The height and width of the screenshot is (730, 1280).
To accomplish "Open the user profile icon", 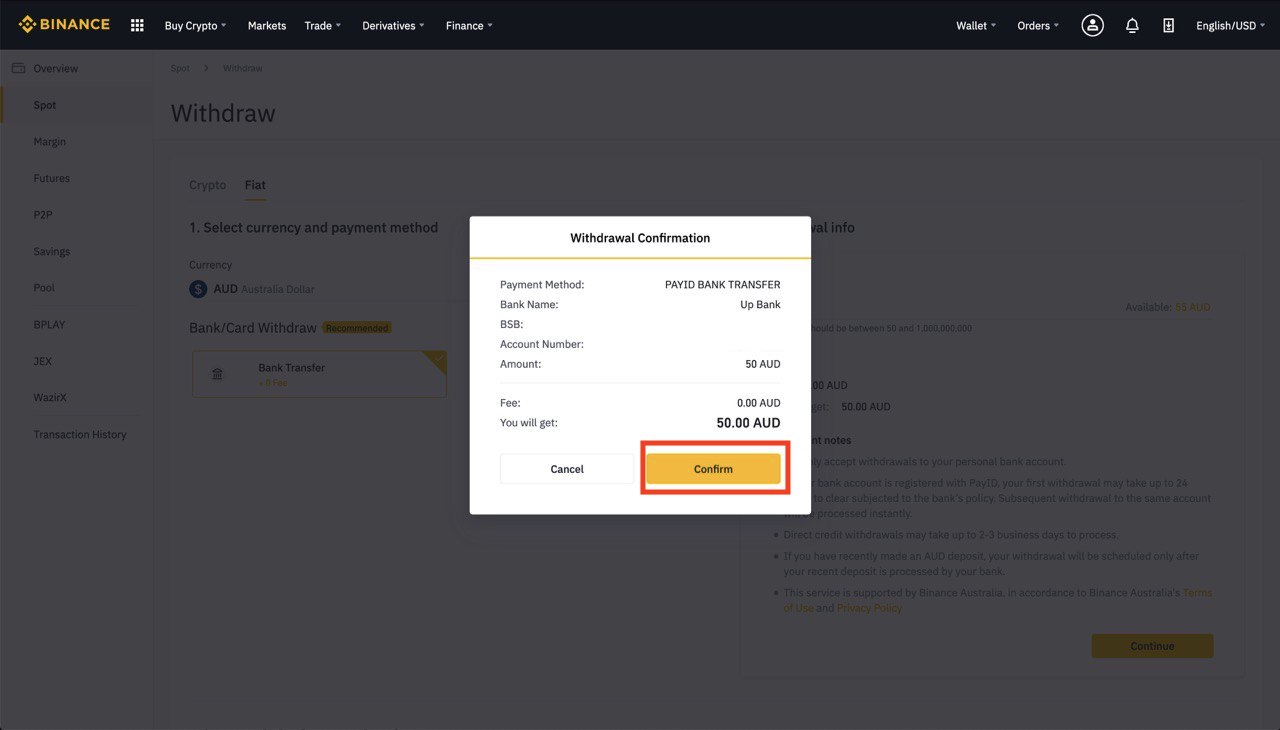I will [x=1092, y=25].
